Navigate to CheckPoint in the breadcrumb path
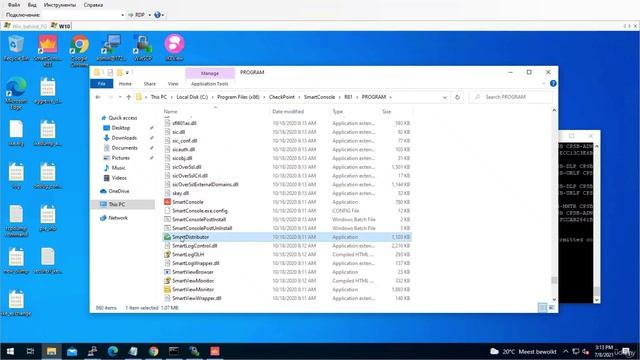The height and width of the screenshot is (360, 640). point(282,97)
